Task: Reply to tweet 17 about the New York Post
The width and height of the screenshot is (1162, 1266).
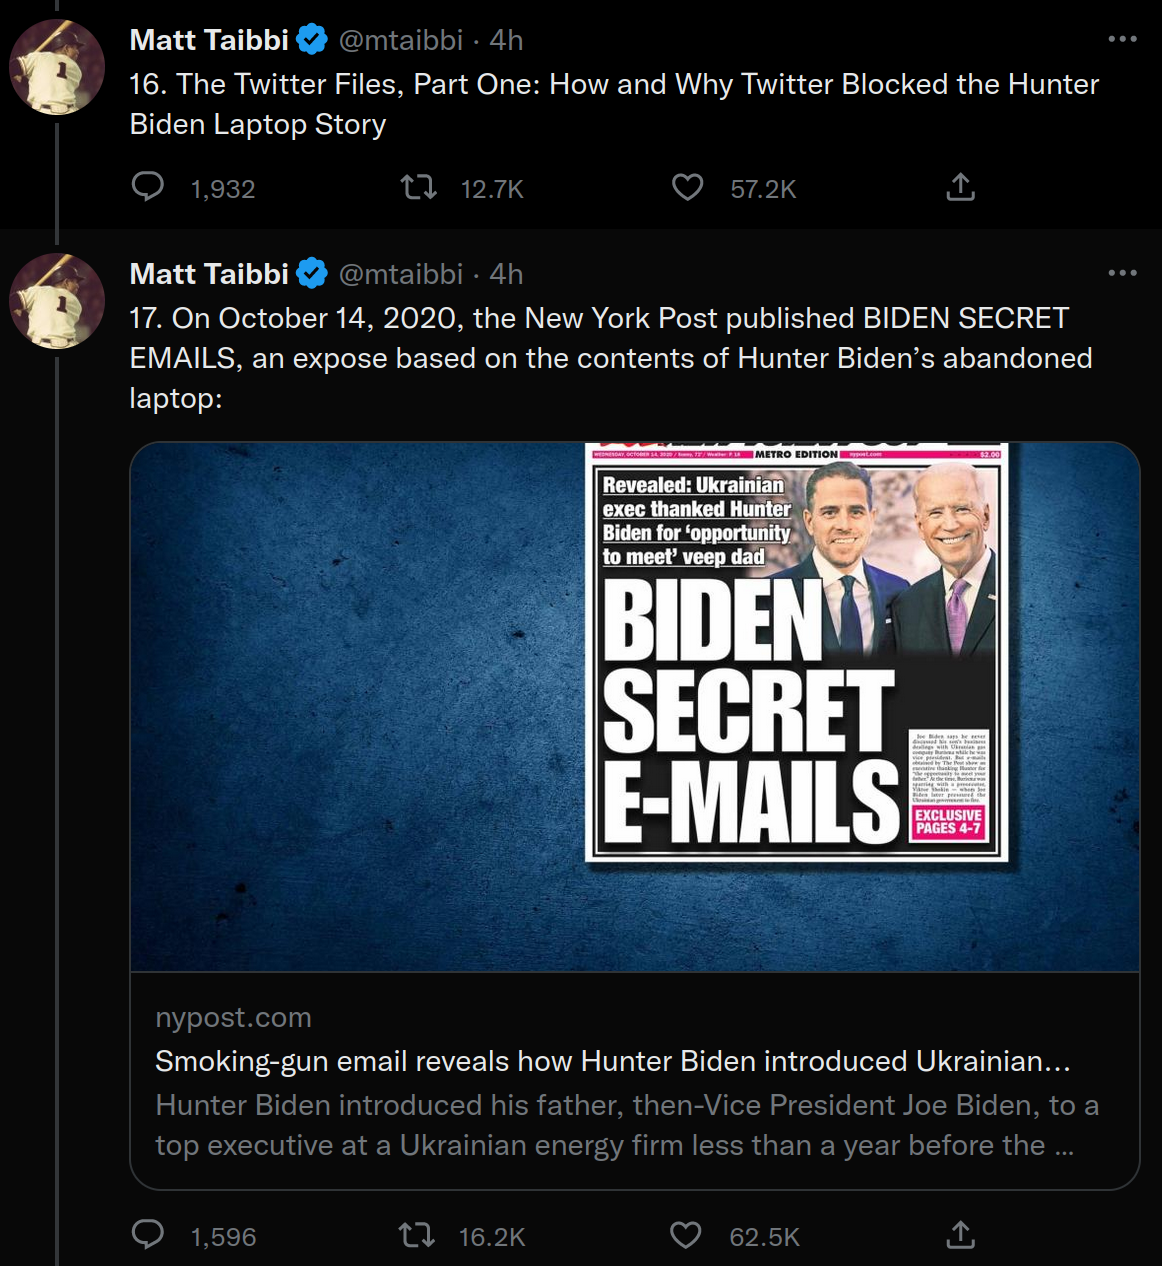Action: 148,1235
